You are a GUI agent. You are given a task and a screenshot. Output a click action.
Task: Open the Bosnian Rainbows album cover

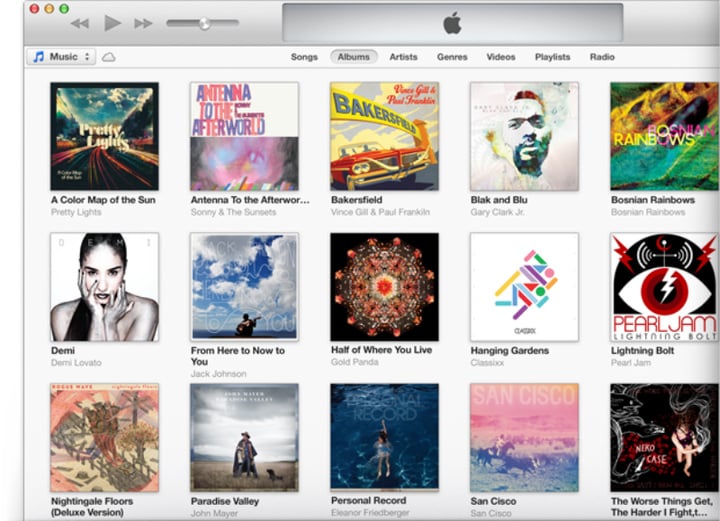pos(664,136)
